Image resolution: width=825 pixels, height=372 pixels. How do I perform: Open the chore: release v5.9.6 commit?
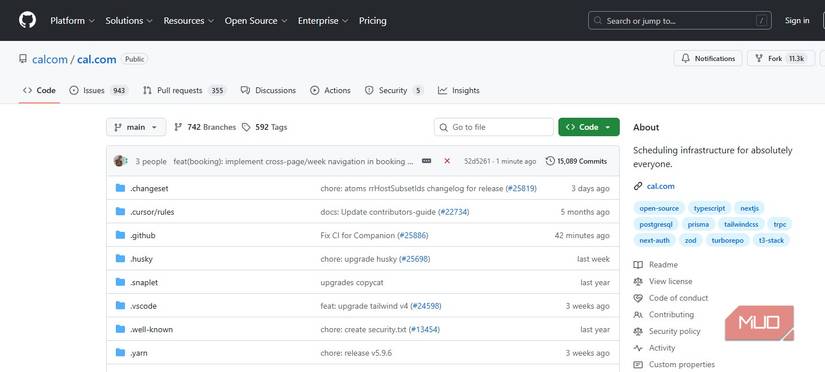[356, 353]
